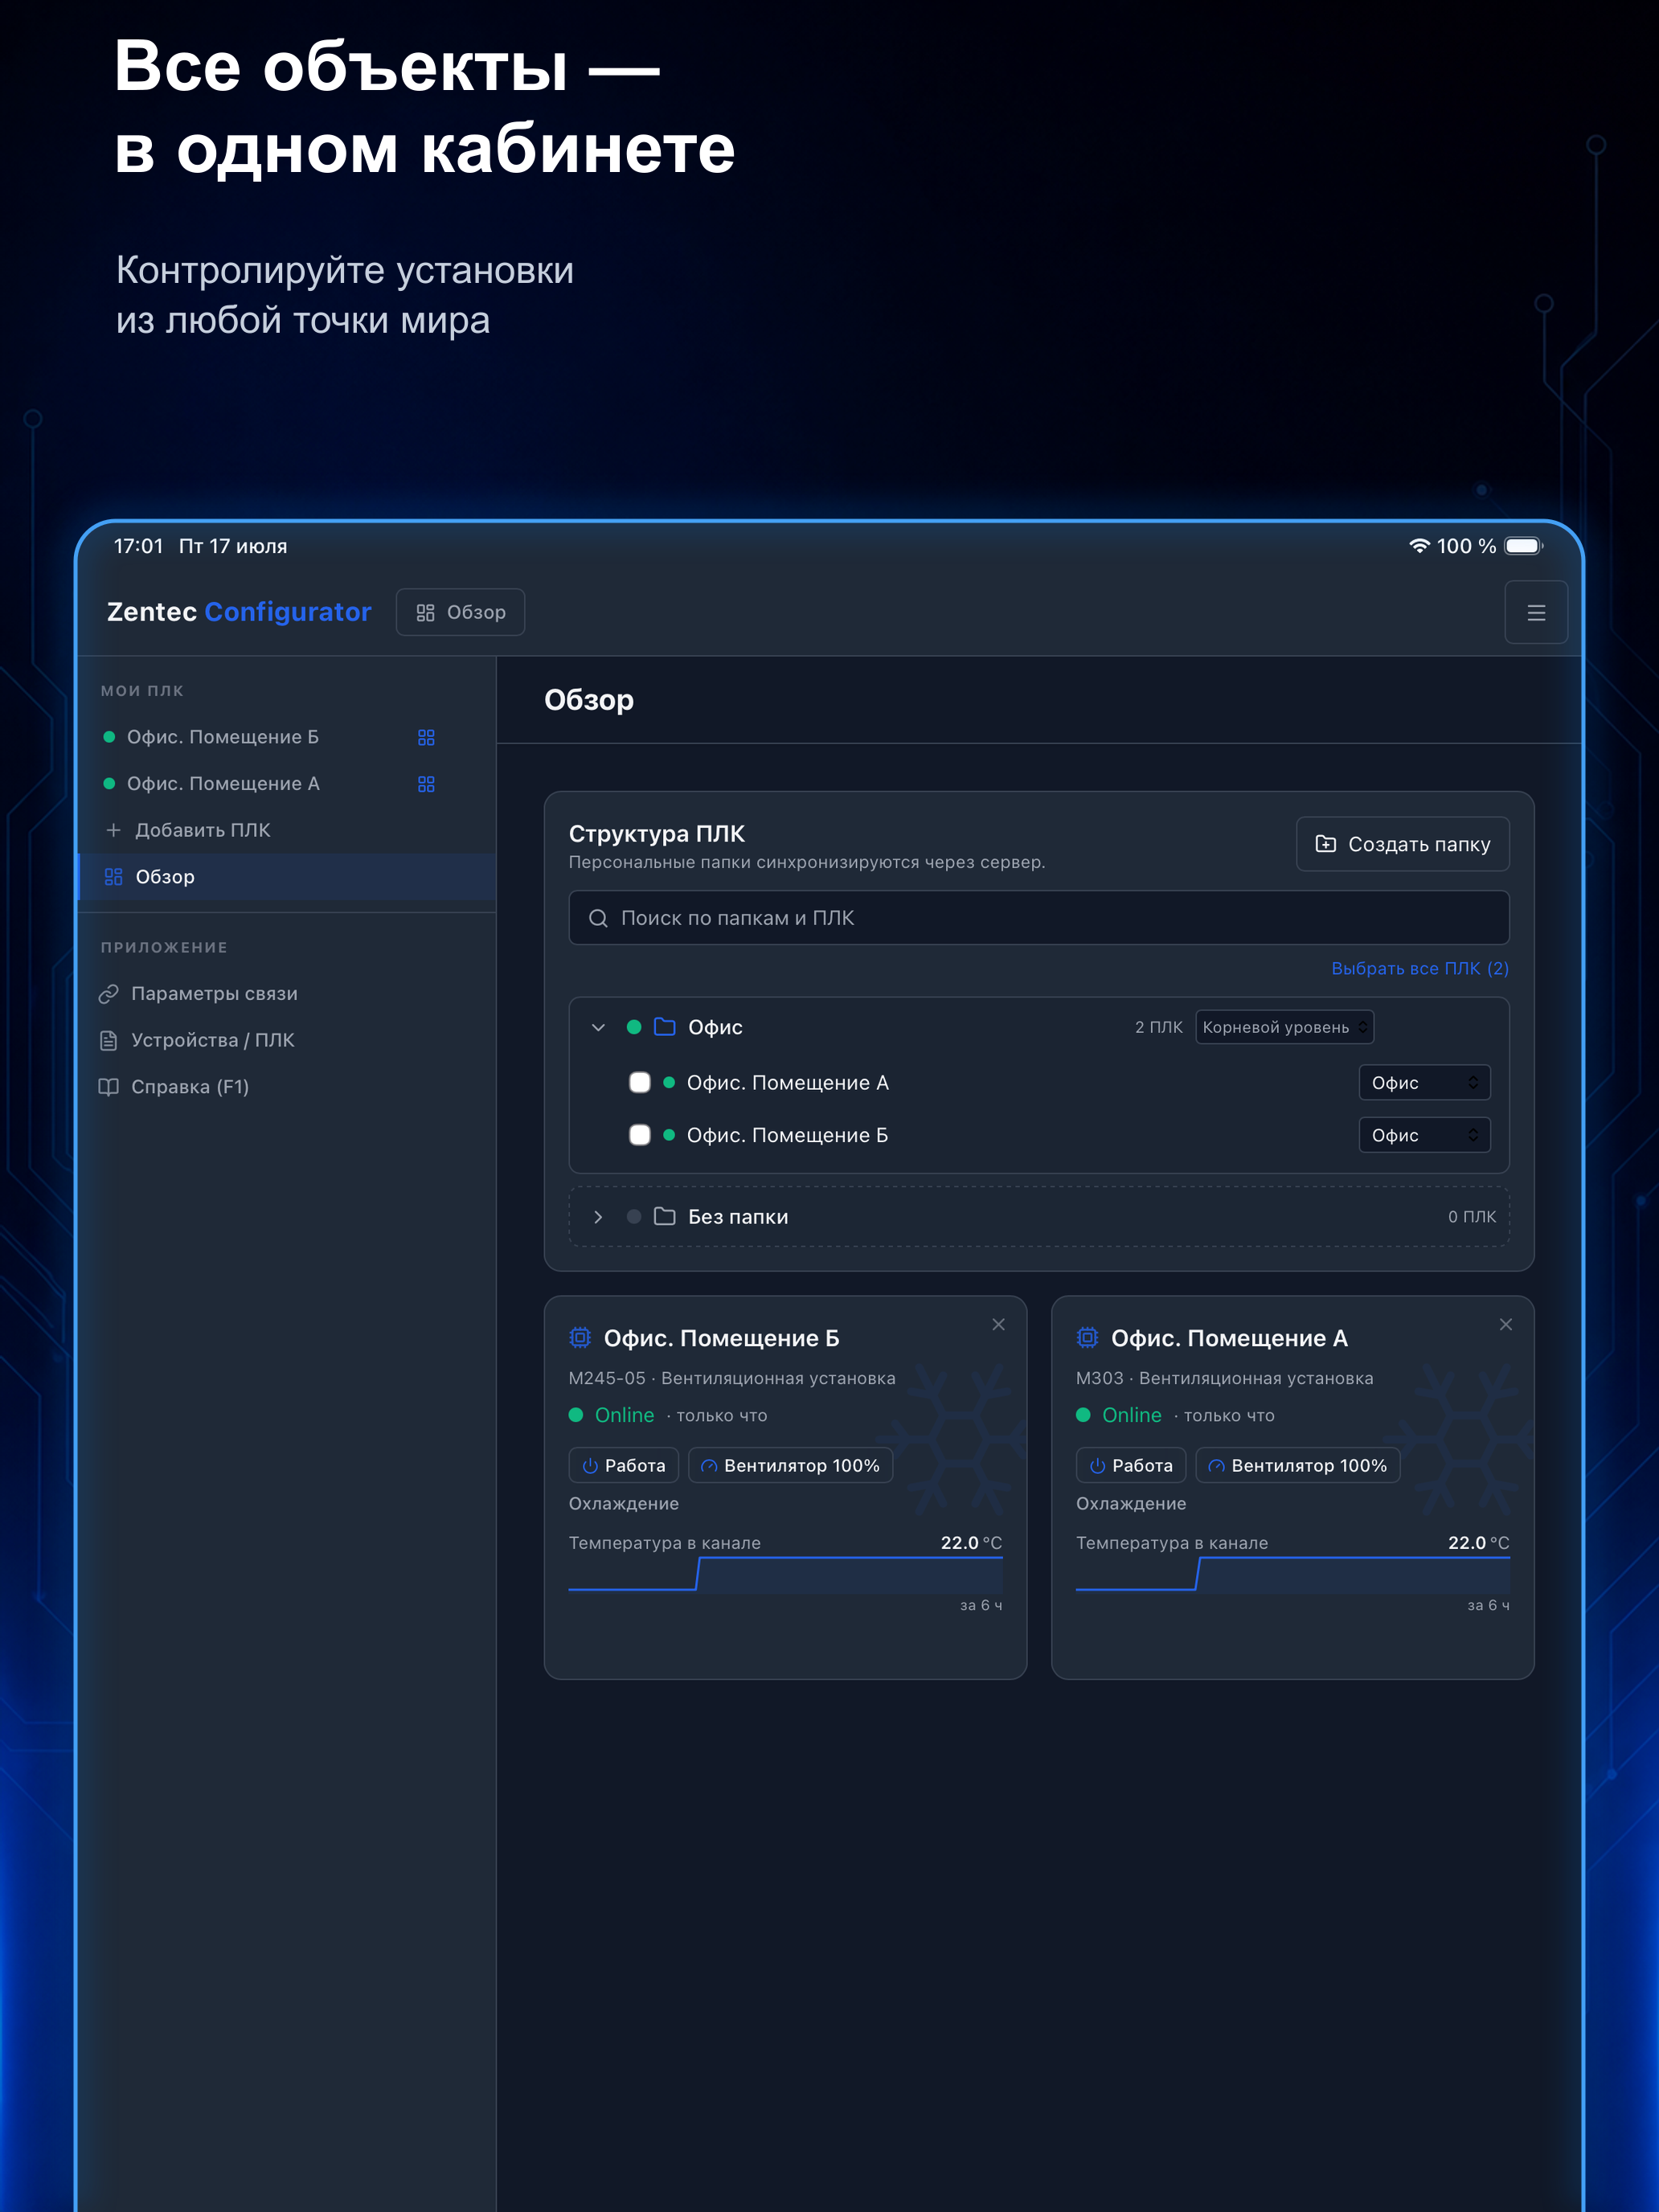Screen dimensions: 1659x2212
Task: Click the 17:01 clock in status bar
Action: [138, 546]
